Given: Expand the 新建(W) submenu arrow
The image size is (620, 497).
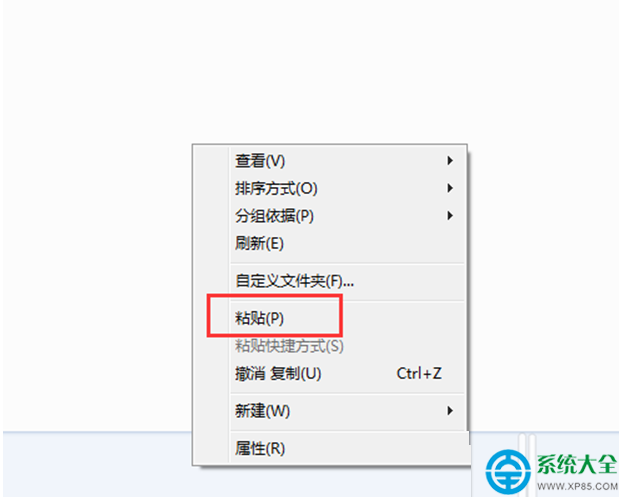Looking at the screenshot, I should click(x=450, y=411).
